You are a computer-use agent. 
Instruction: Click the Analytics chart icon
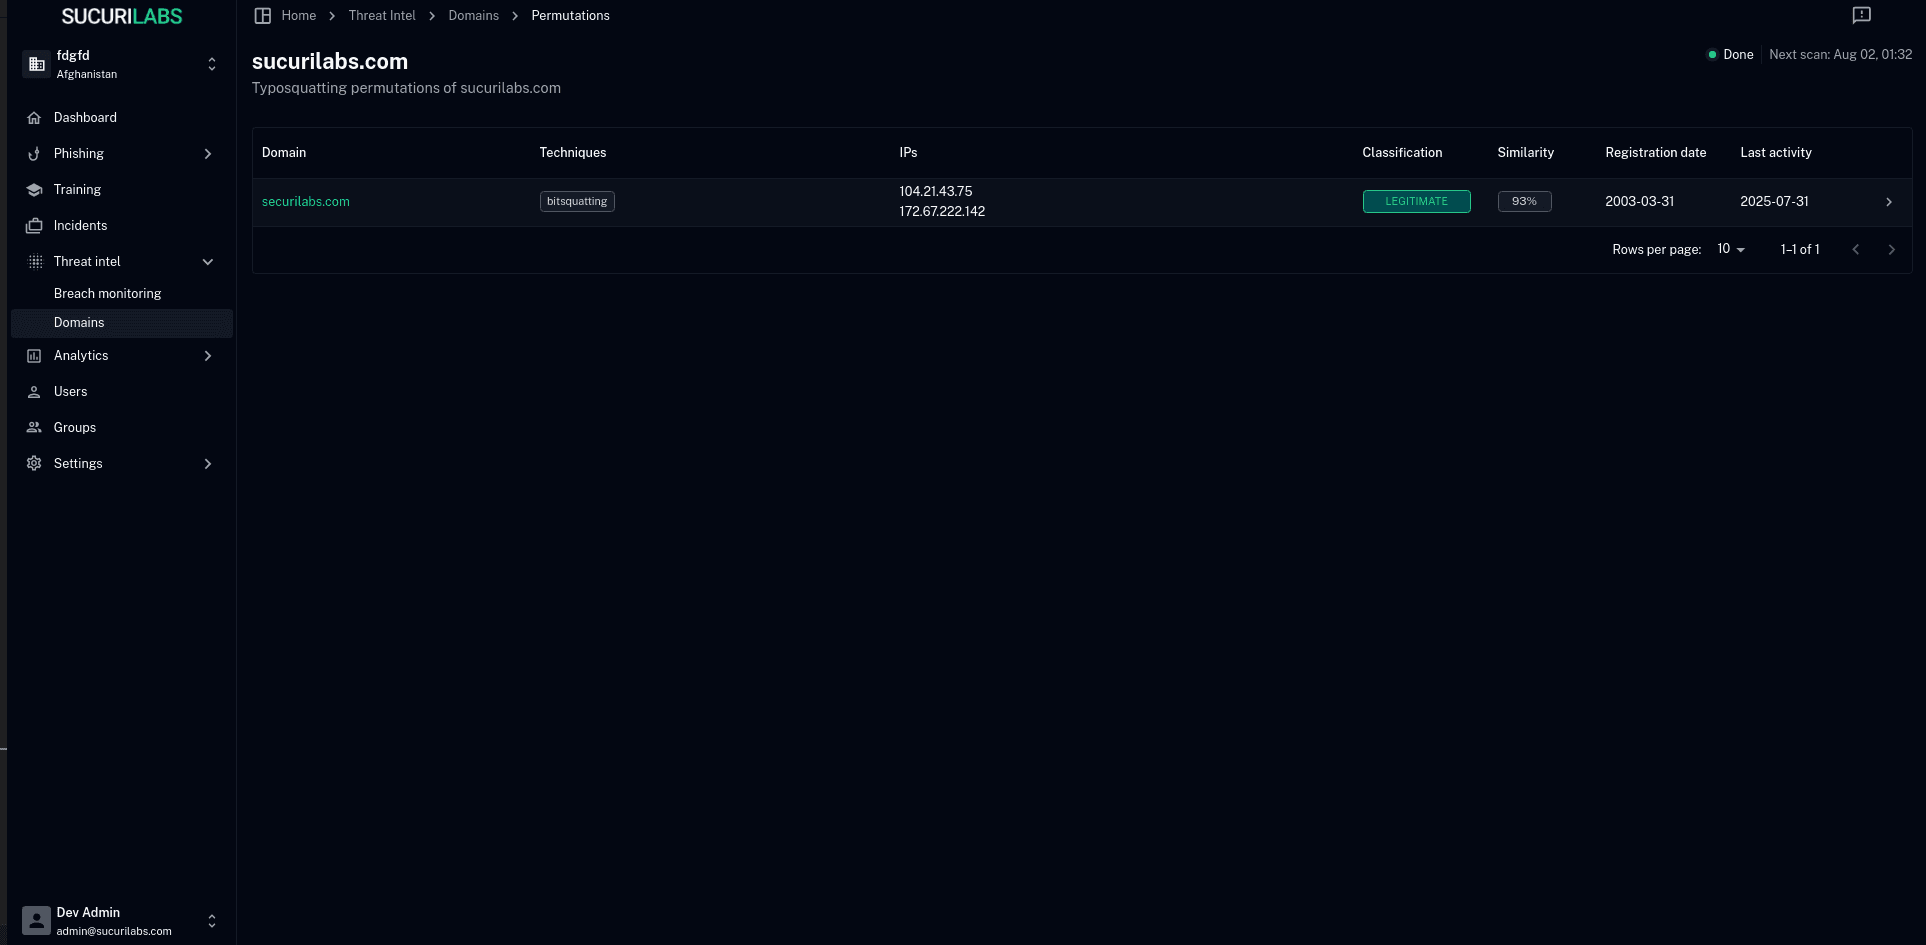click(34, 356)
